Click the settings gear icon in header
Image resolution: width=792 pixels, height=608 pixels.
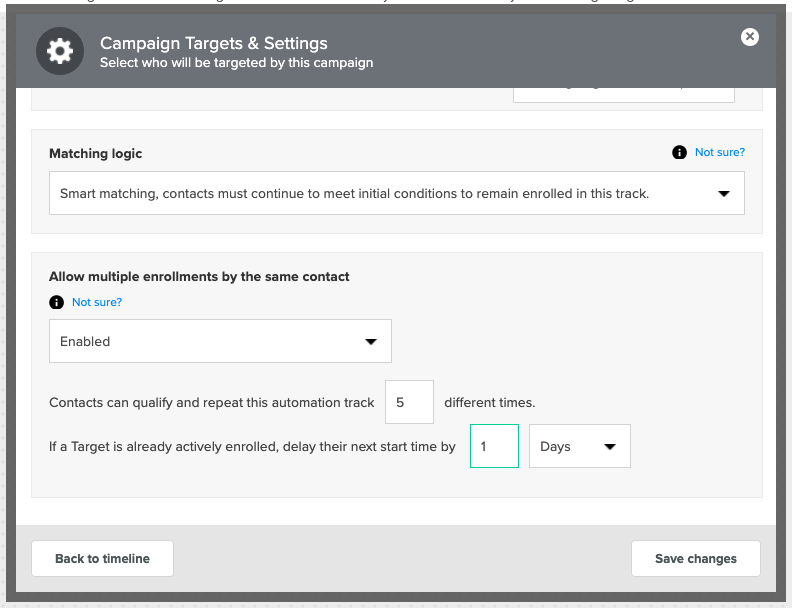(60, 51)
